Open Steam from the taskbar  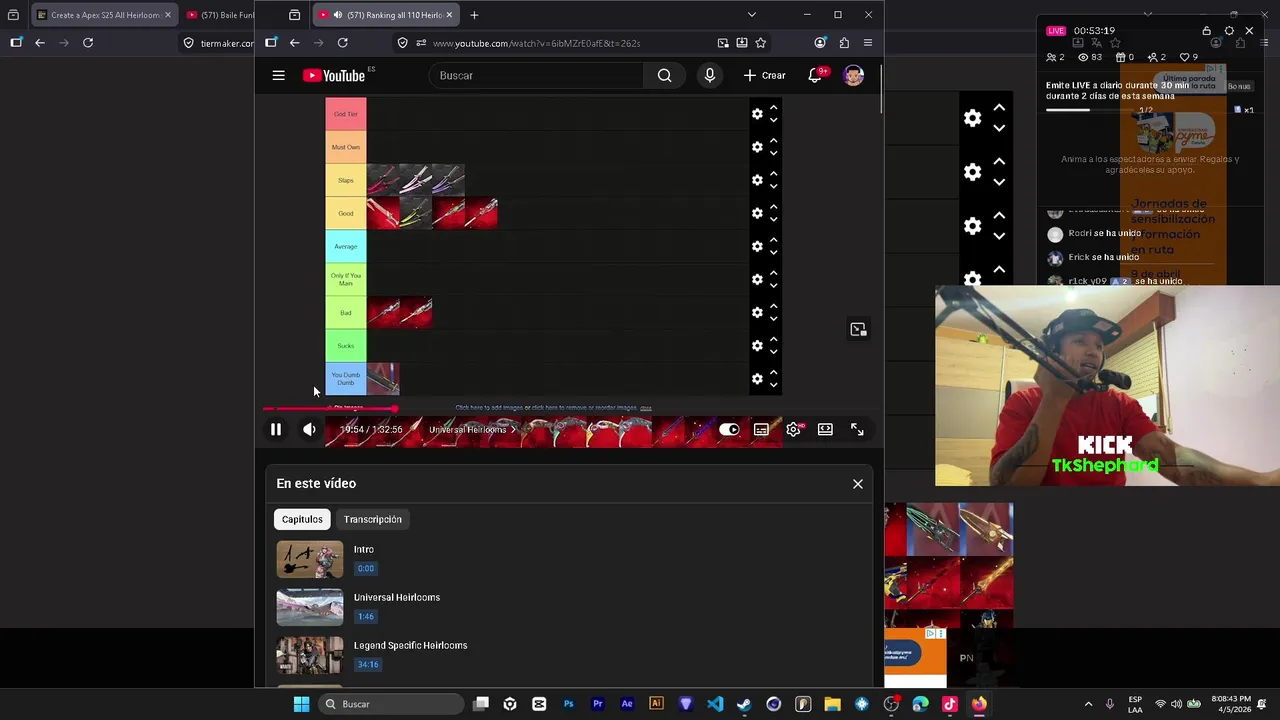[744, 704]
